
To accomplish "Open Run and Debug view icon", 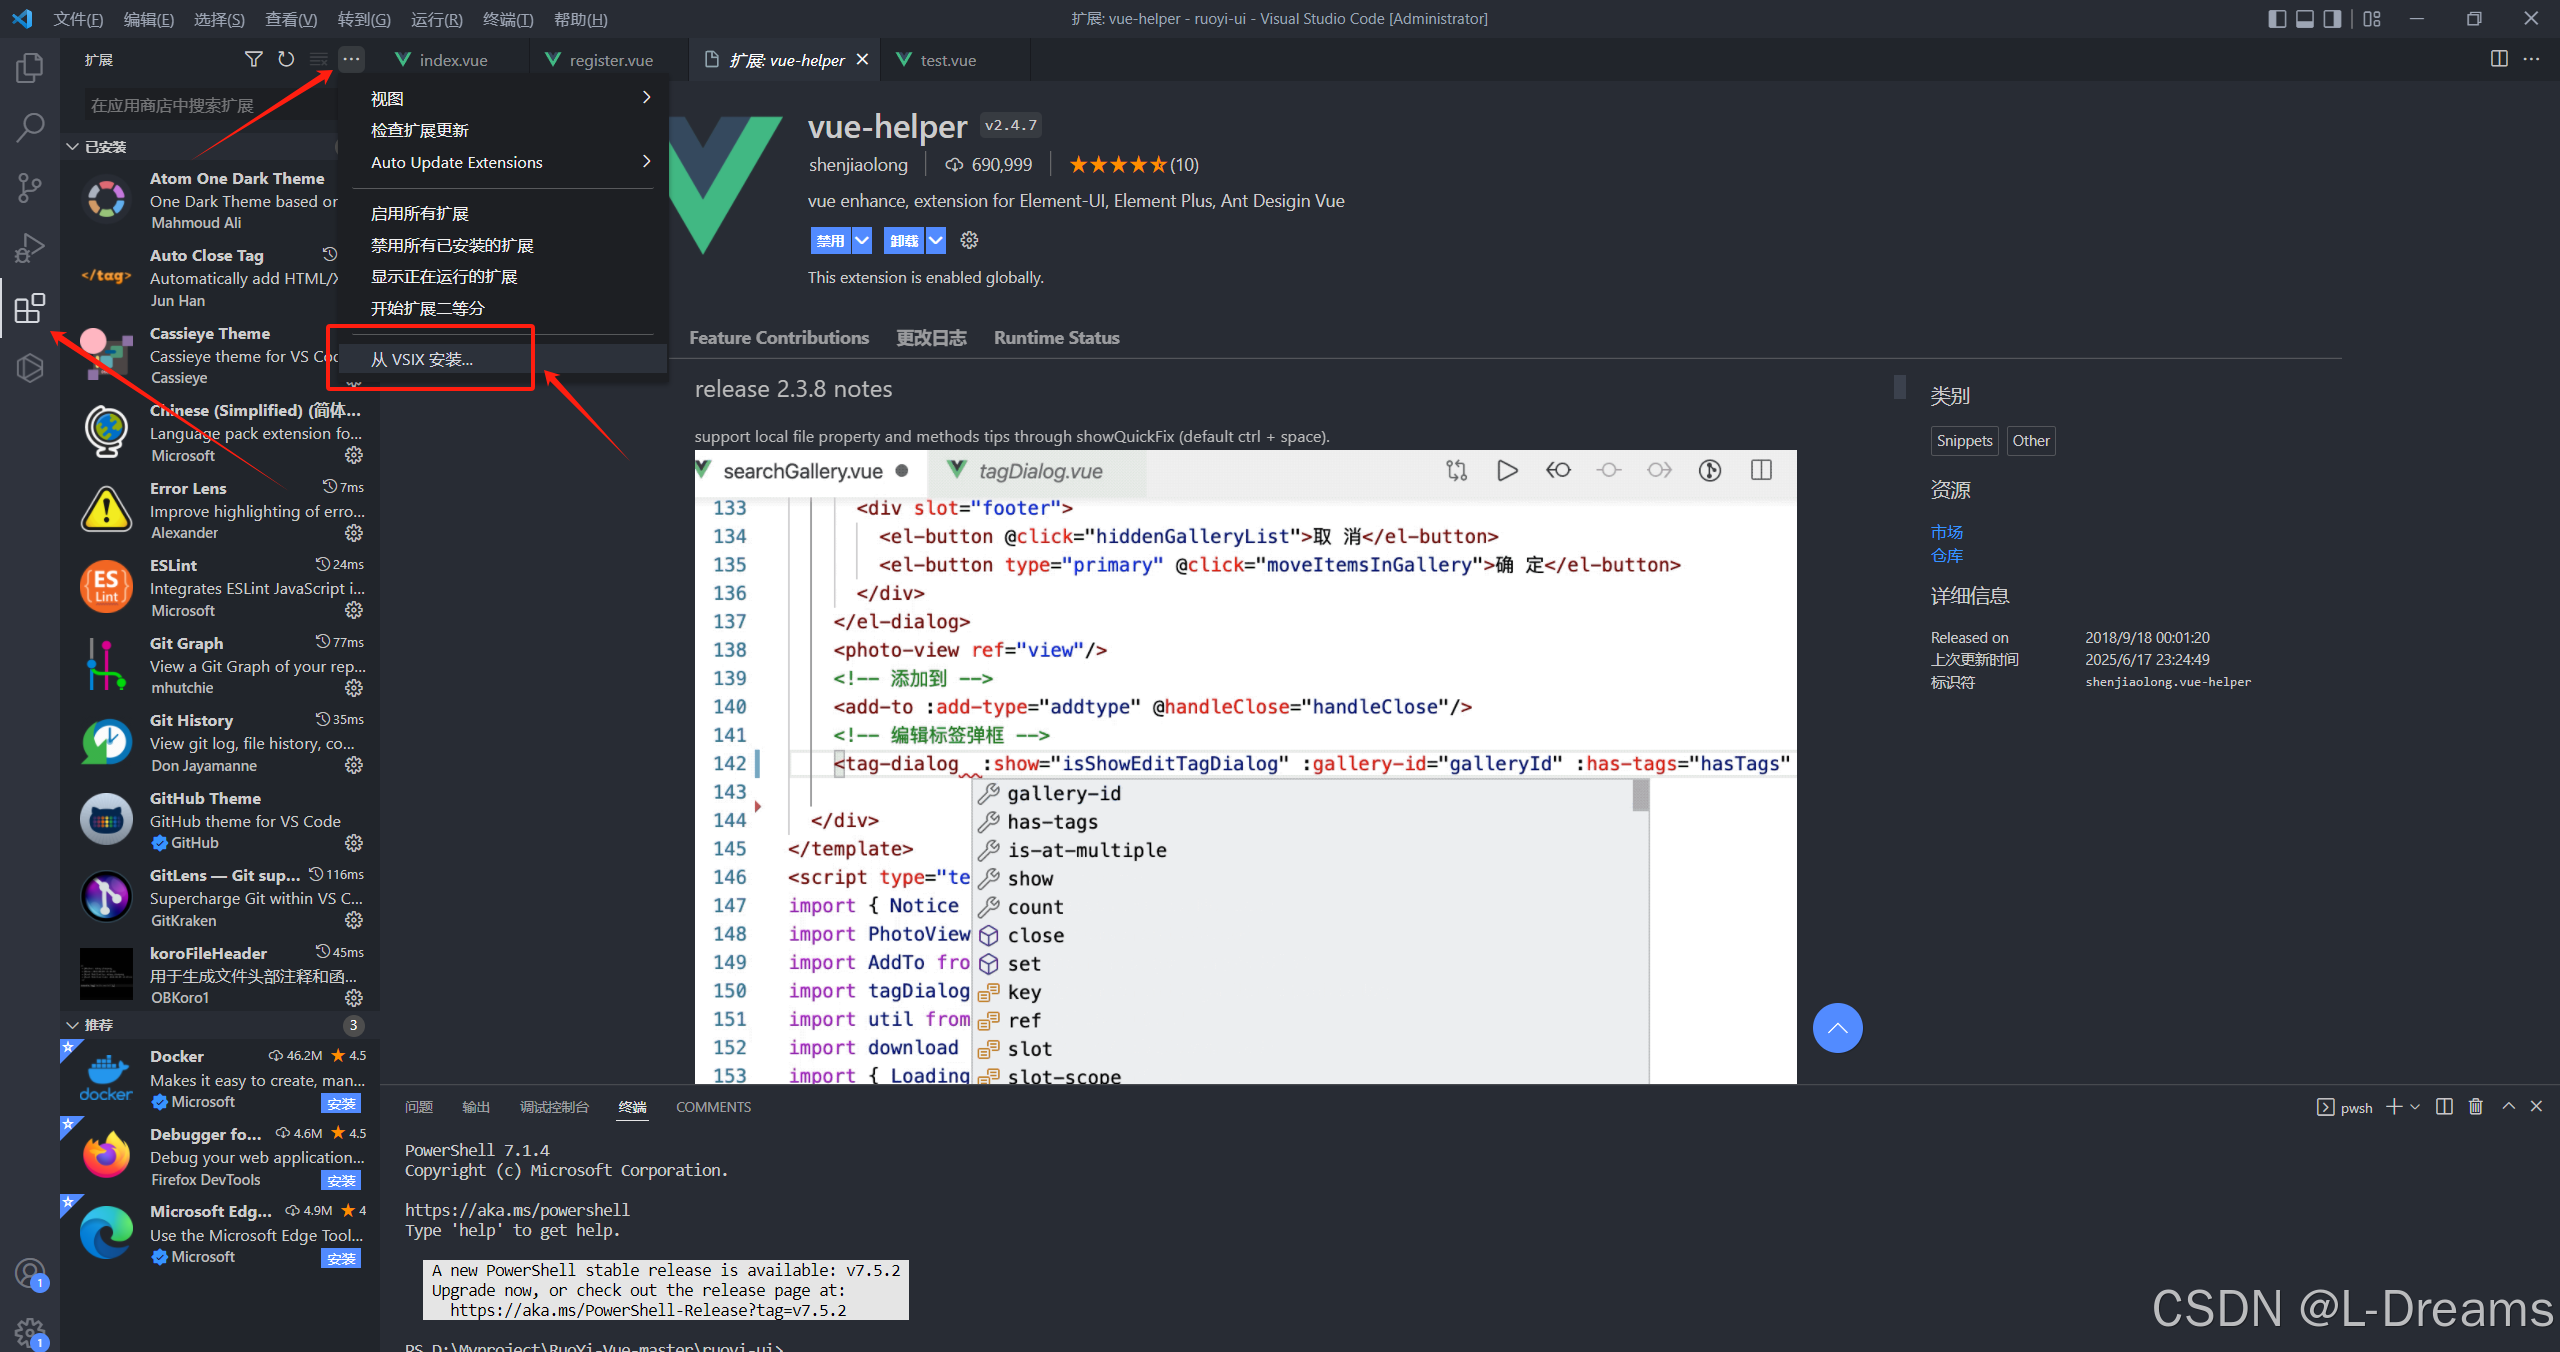I will pos(30,247).
